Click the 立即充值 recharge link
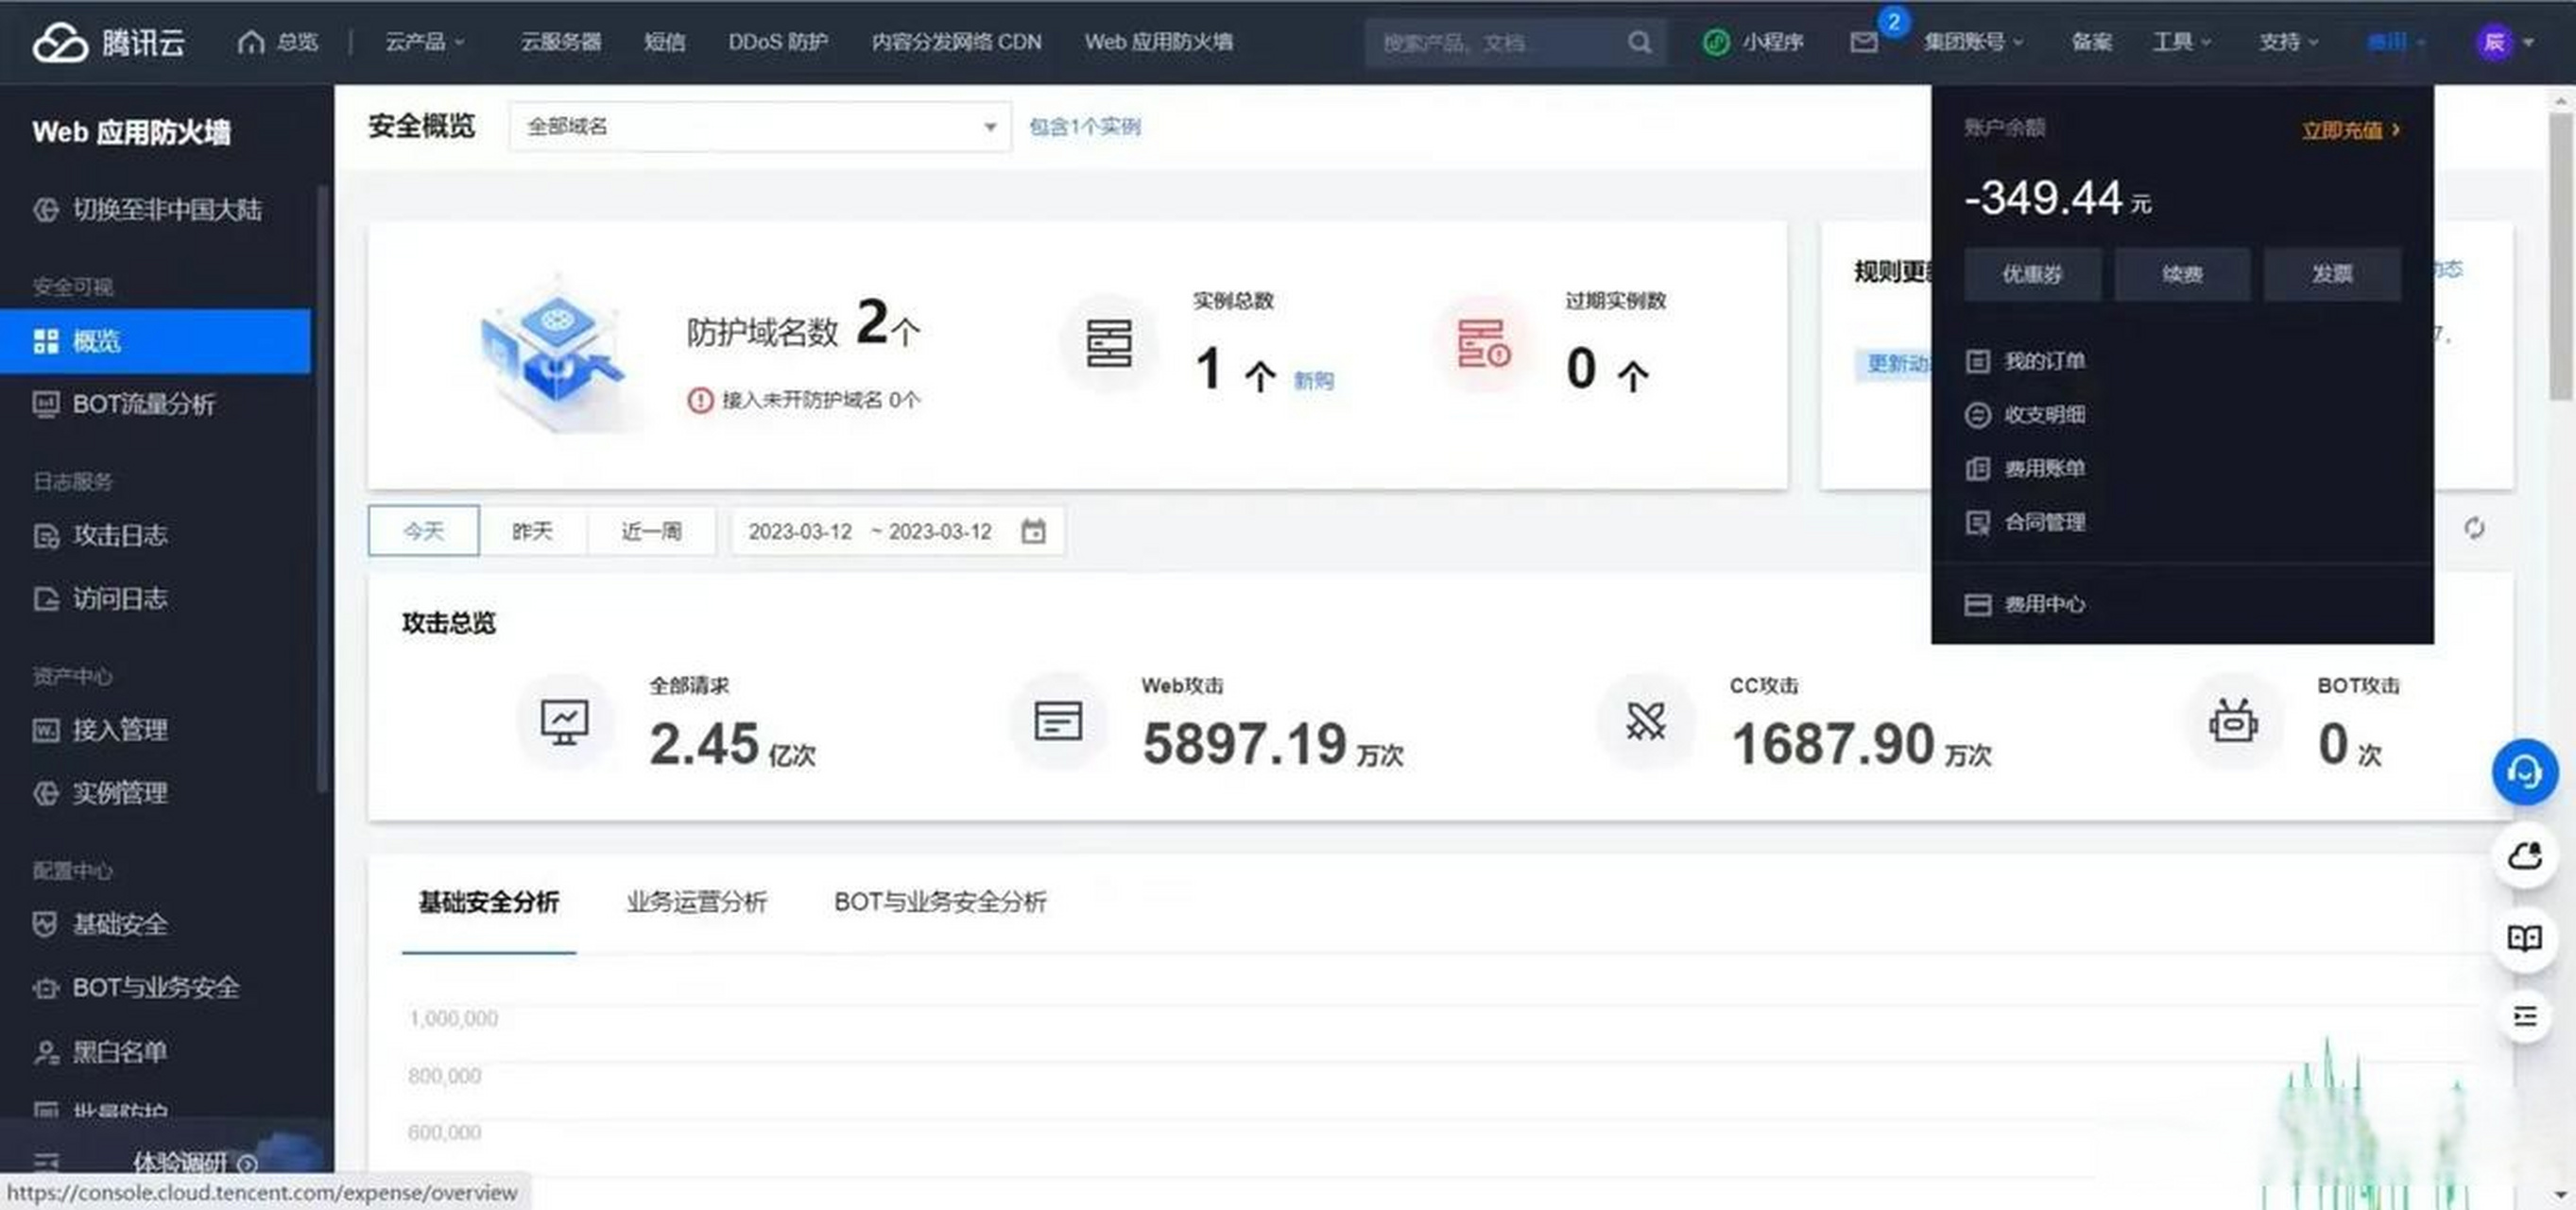2576x1210 pixels. [2350, 130]
